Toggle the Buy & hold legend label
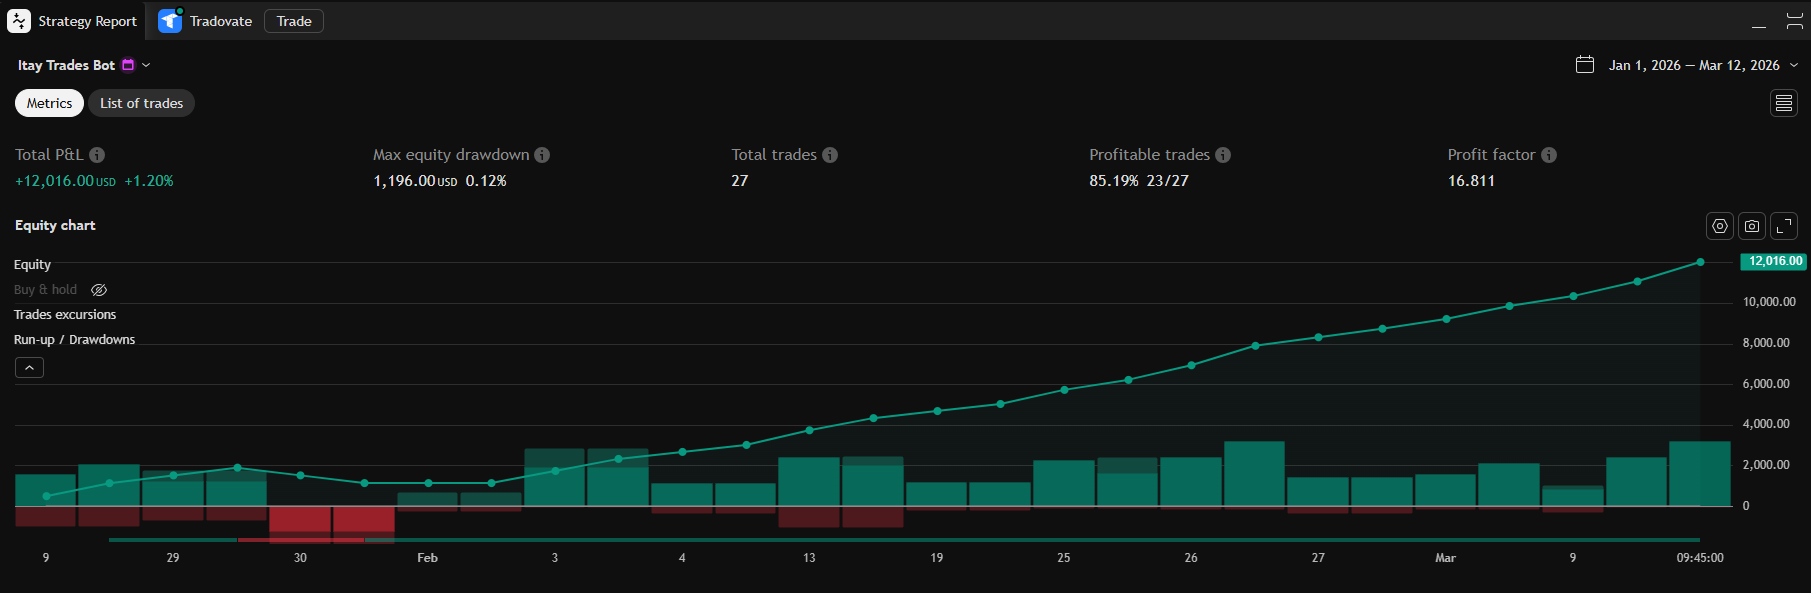Screen dimensions: 1811x593 (x=45, y=290)
